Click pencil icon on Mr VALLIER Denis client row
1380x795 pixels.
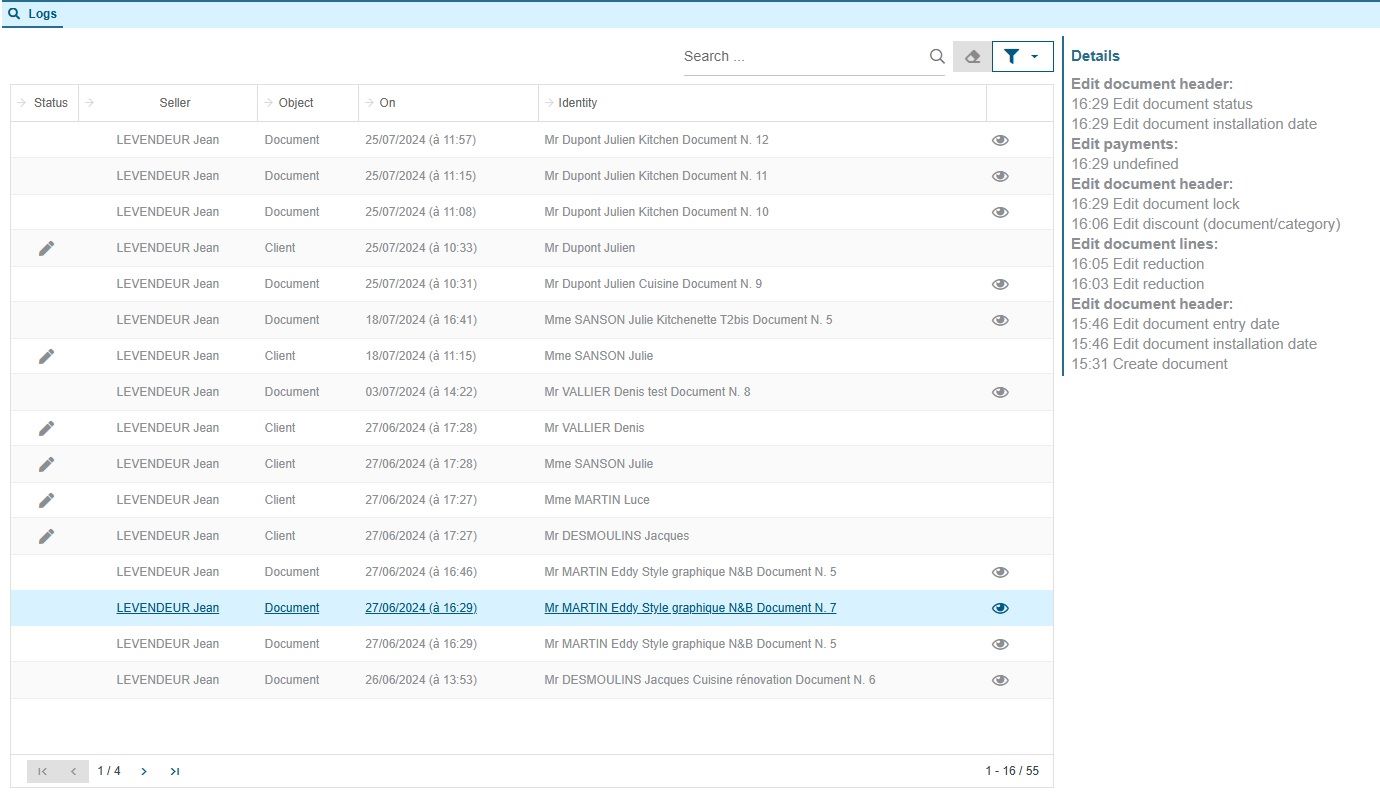click(x=46, y=428)
